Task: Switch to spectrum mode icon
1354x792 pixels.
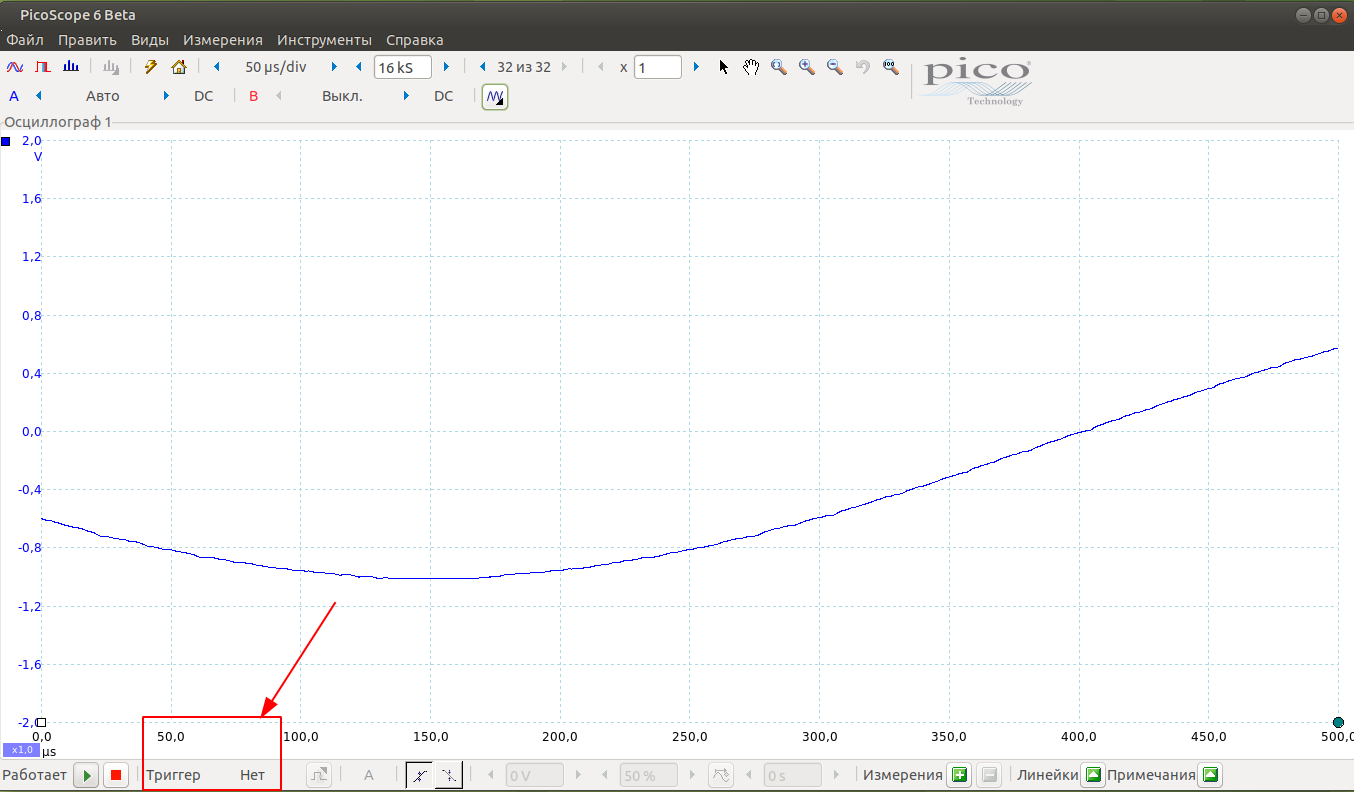Action: [71, 67]
